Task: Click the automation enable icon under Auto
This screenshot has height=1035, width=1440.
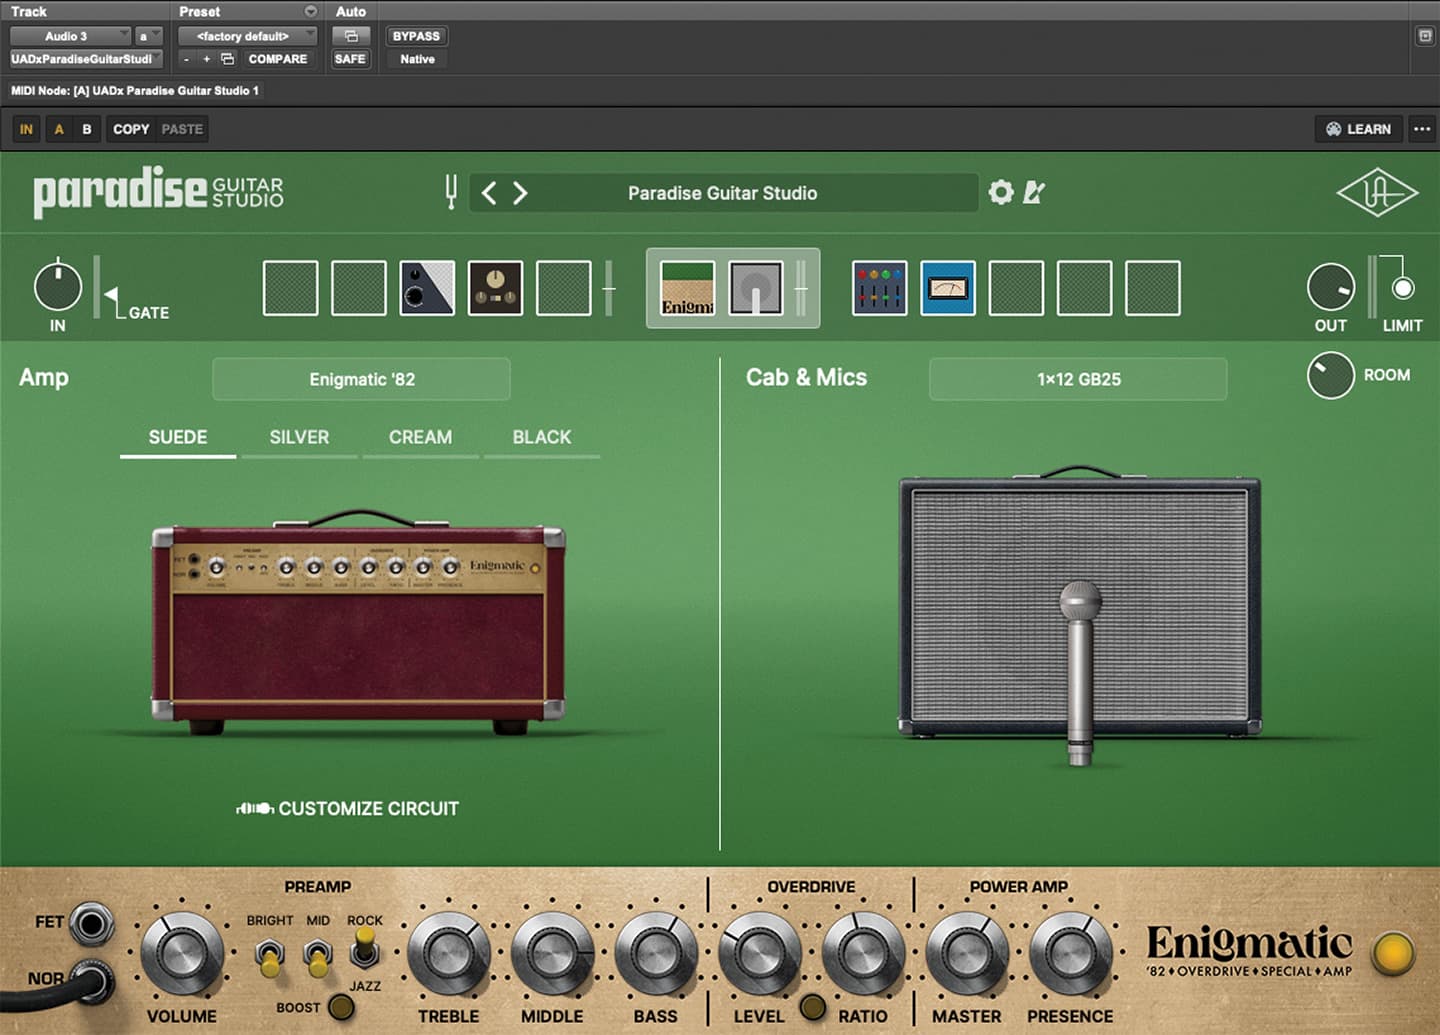Action: 351,36
